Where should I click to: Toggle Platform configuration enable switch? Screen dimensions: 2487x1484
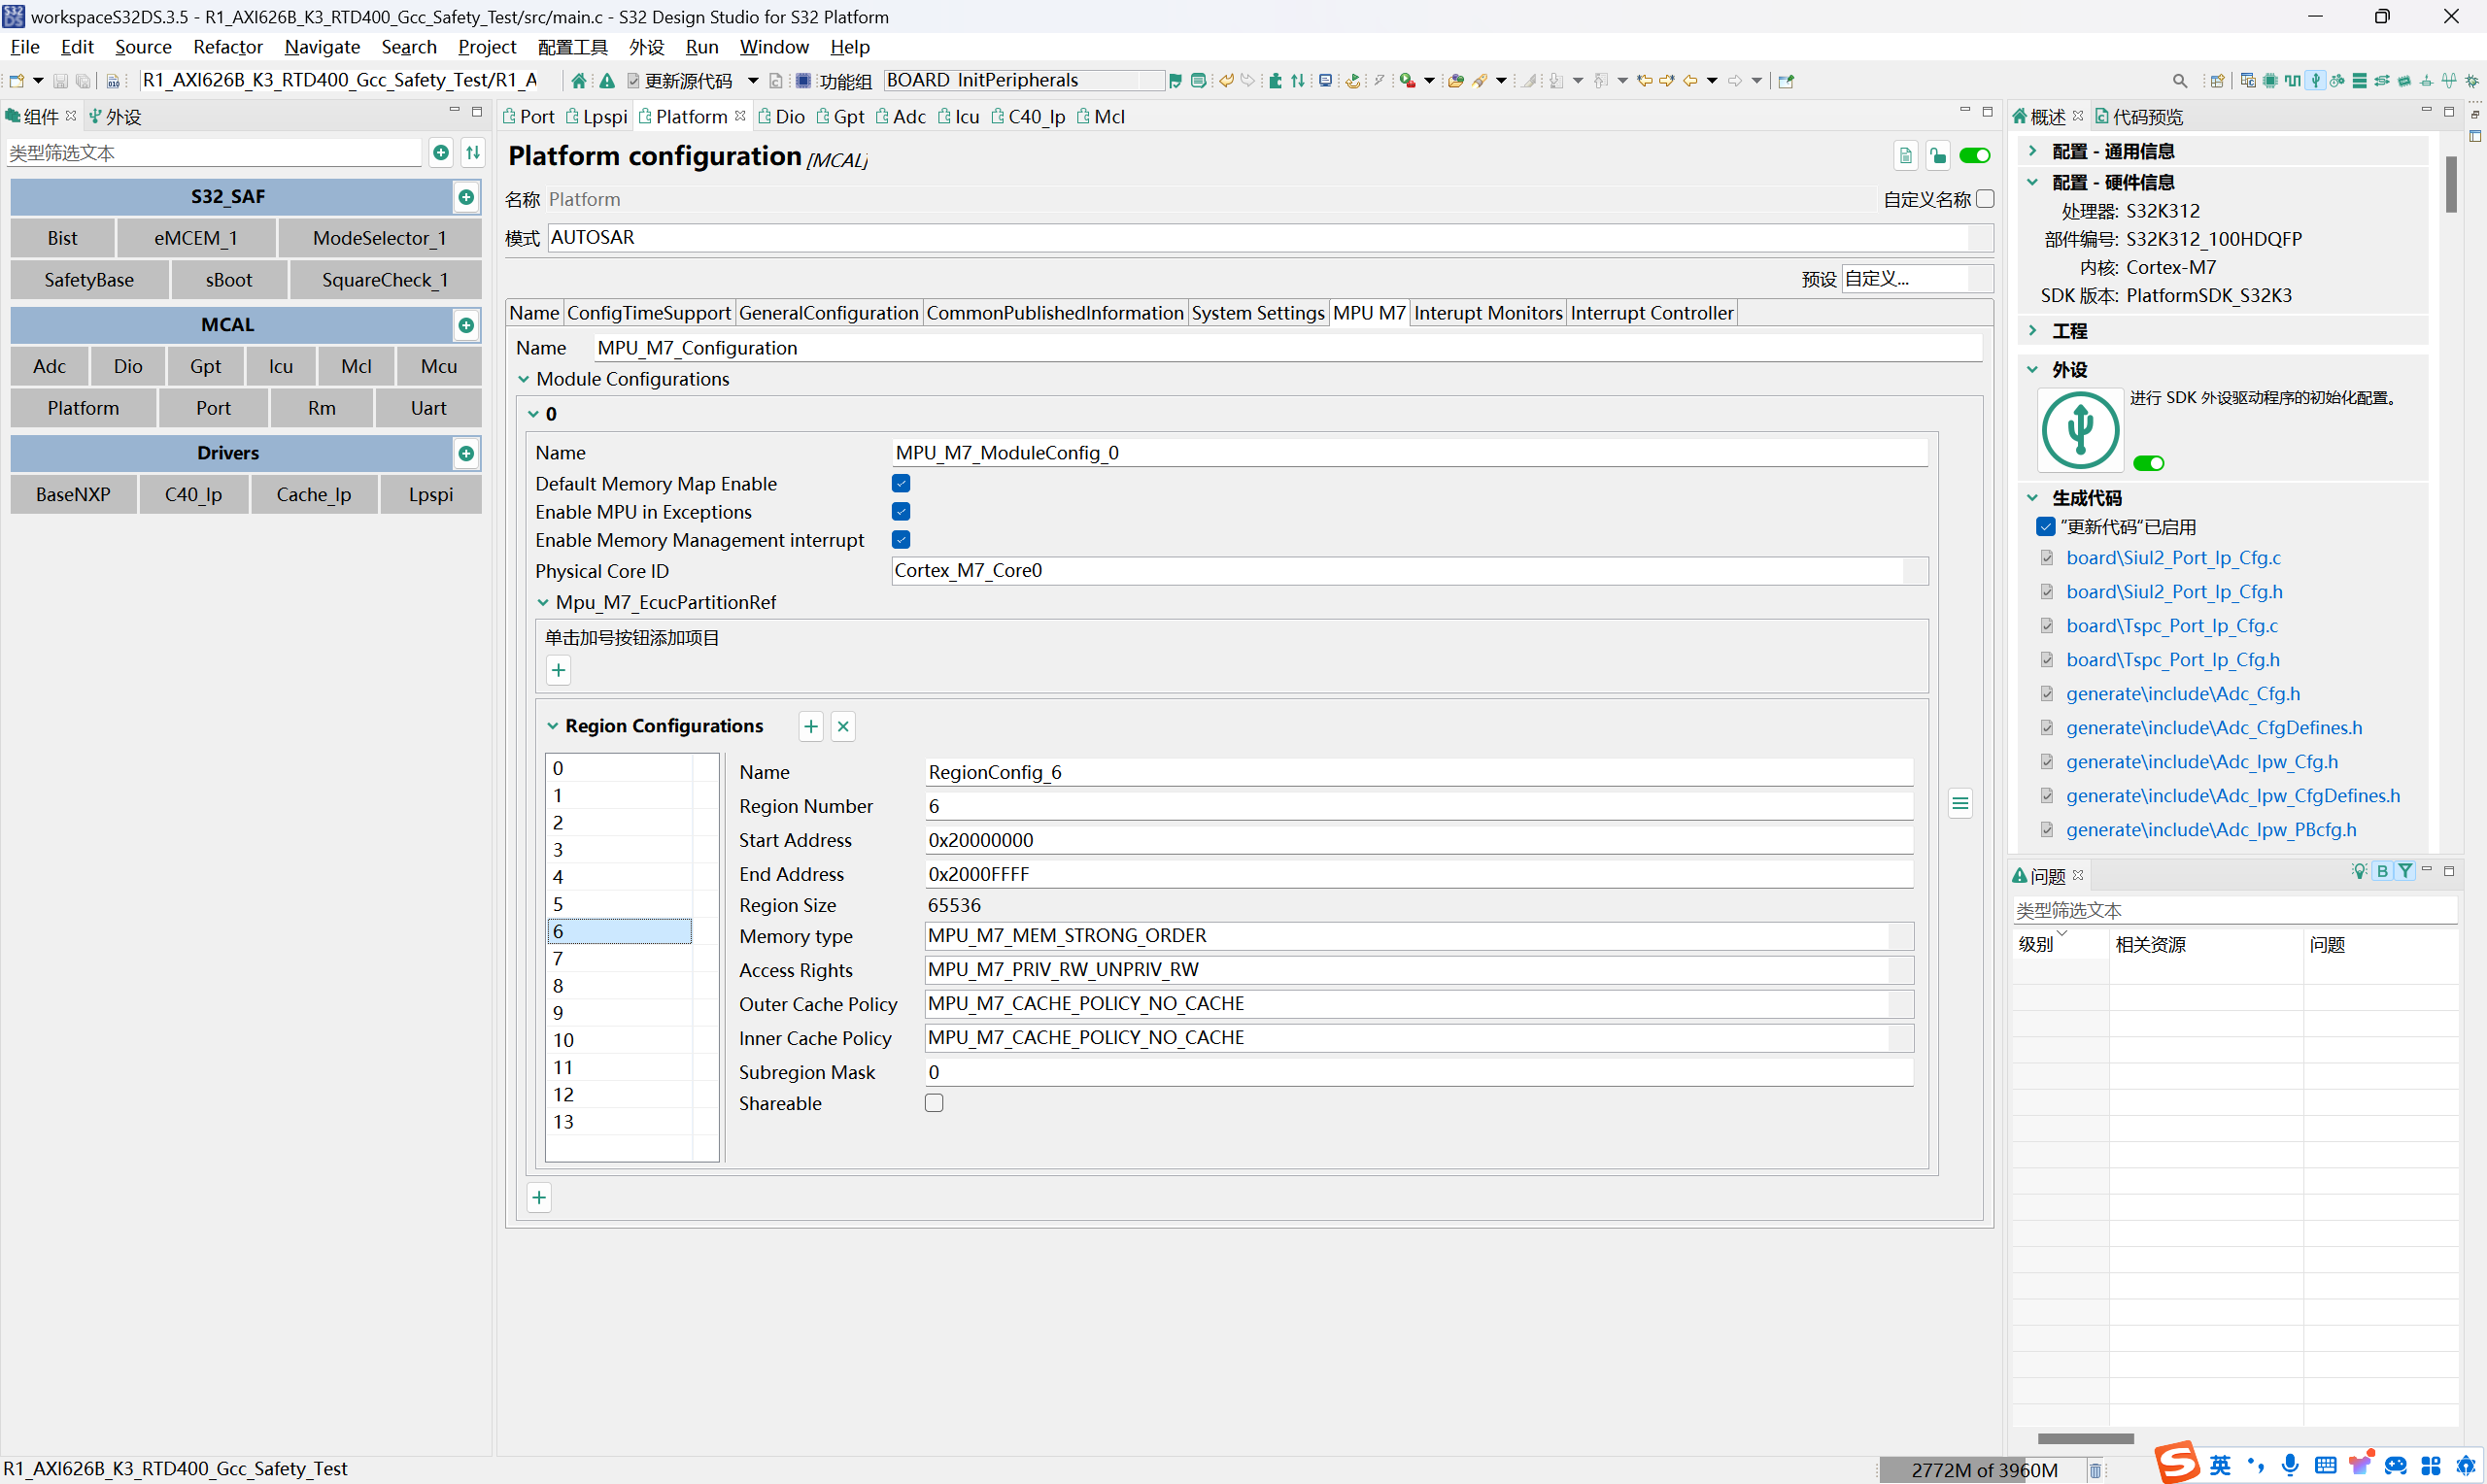1974,156
